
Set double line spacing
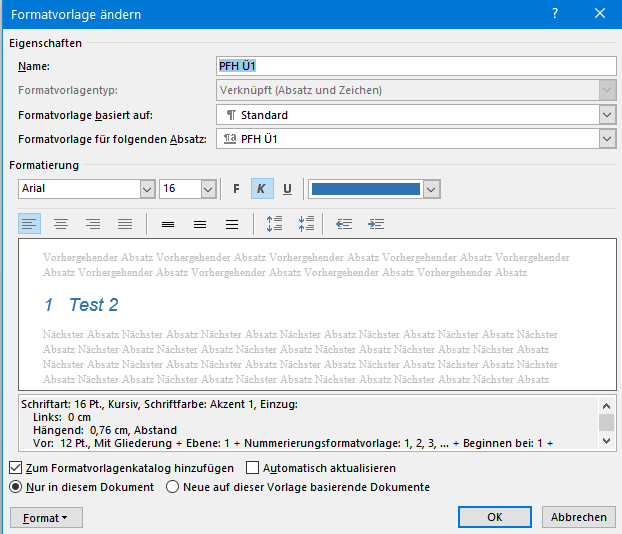(x=232, y=224)
